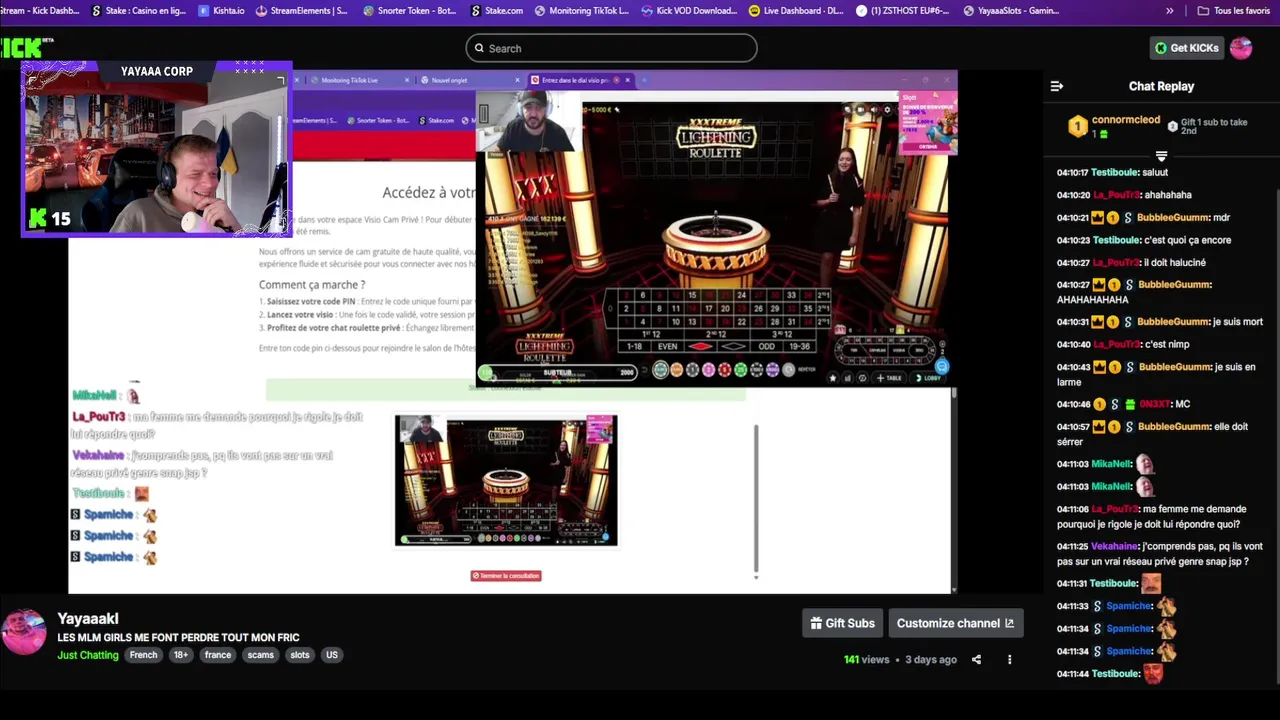
Task: Open the Yayaaakl channel avatar
Action: [23, 632]
